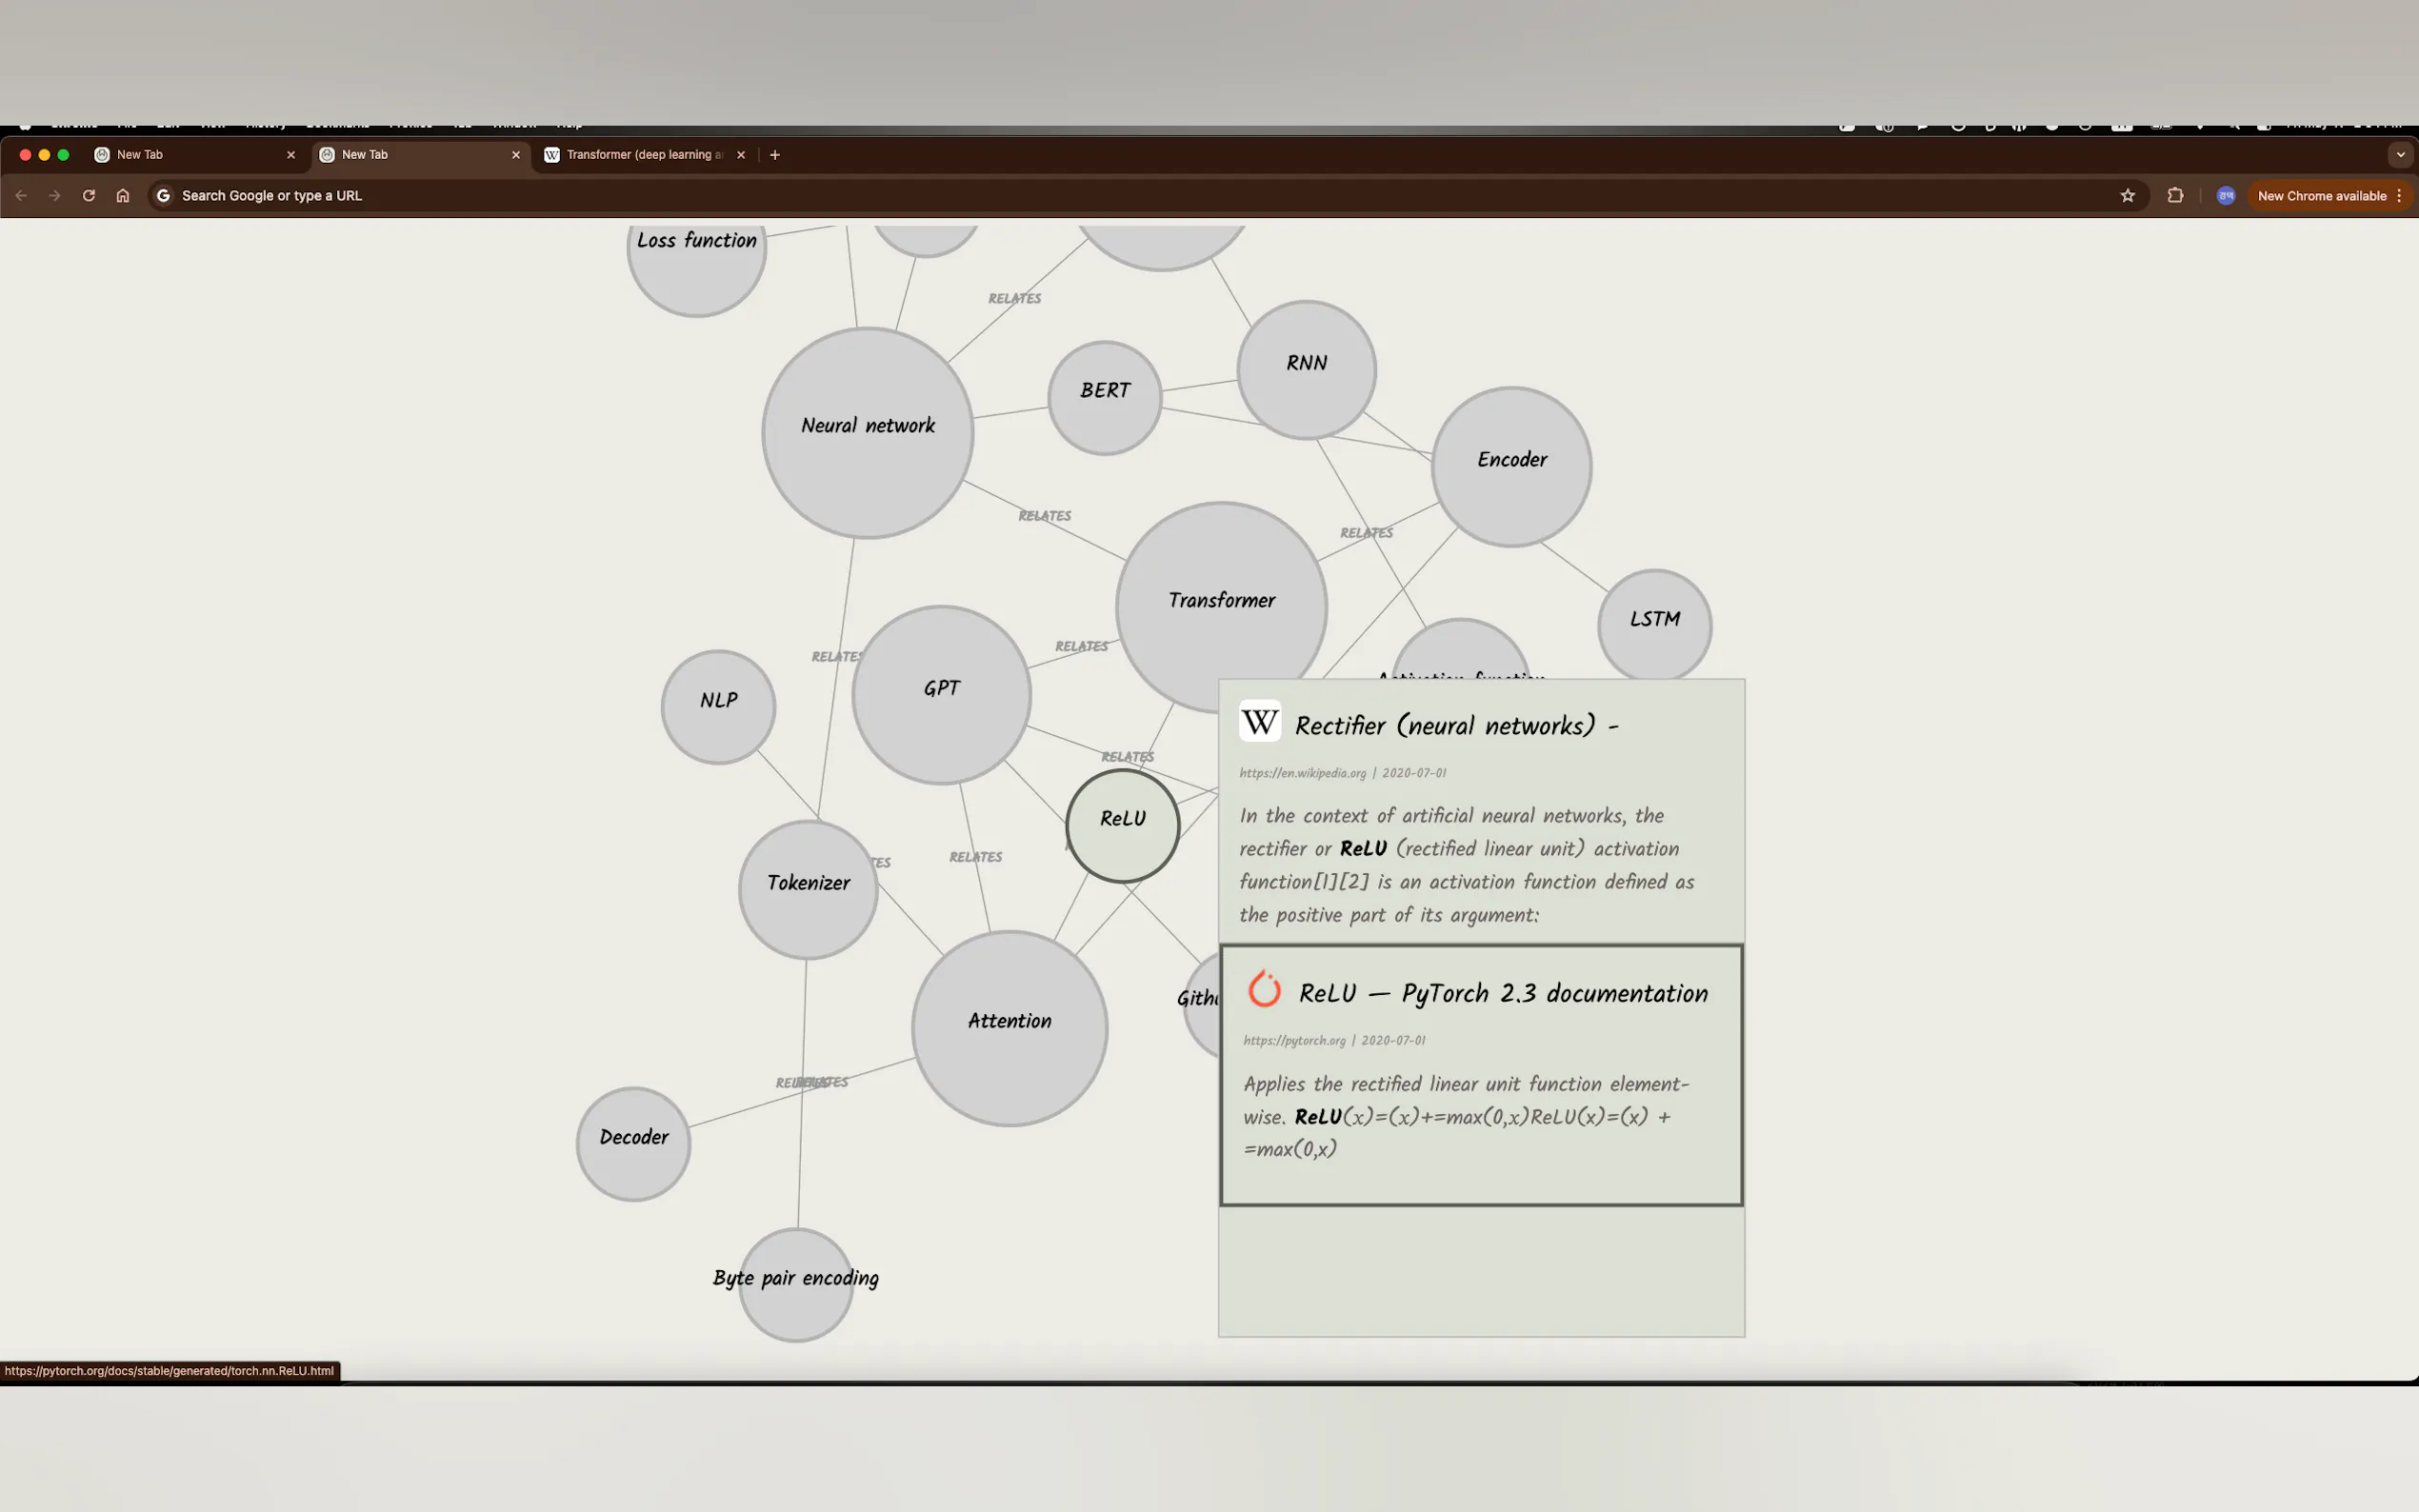
Task: Click the PyTorch flame icon
Action: [x=1264, y=989]
